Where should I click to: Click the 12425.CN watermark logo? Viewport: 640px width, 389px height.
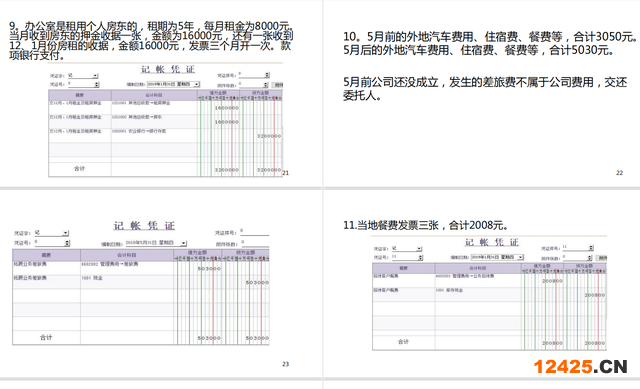(x=580, y=366)
